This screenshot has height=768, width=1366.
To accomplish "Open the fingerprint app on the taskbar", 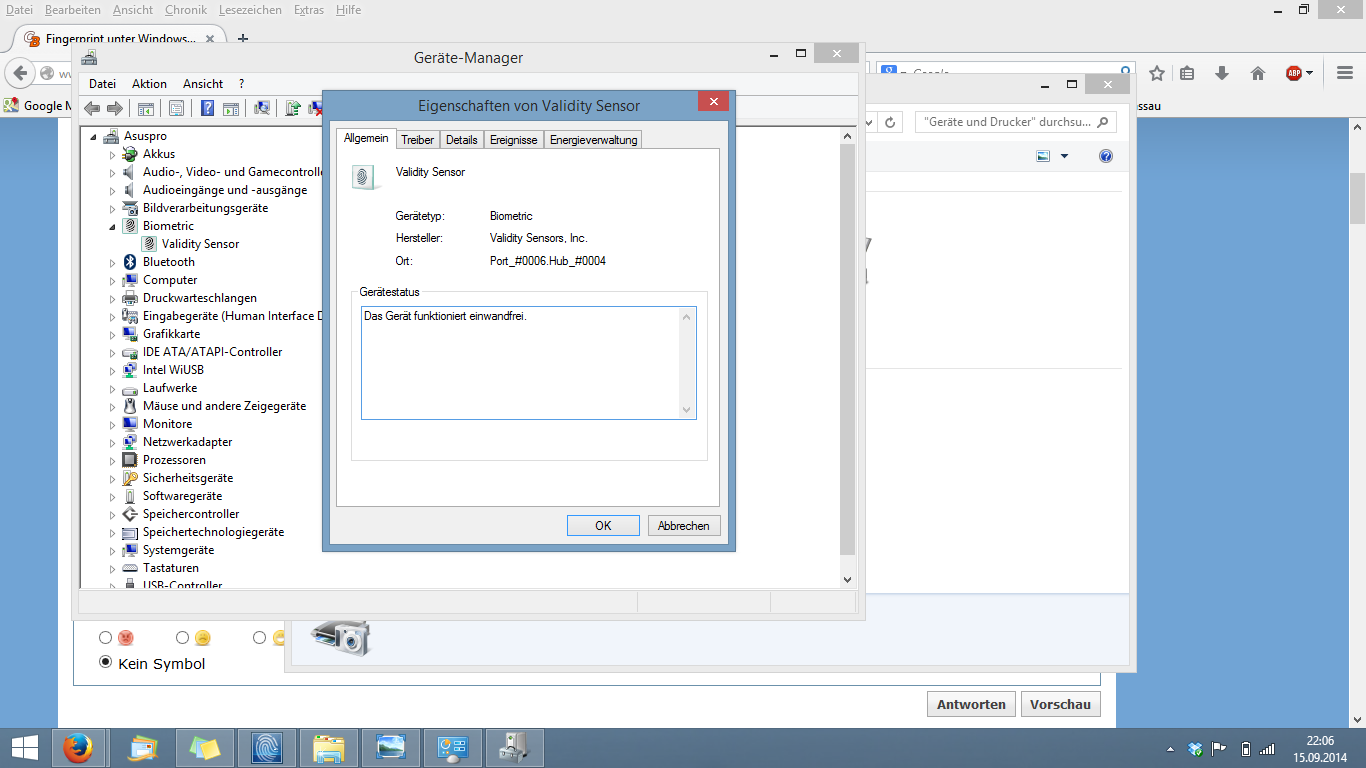I will coord(267,748).
